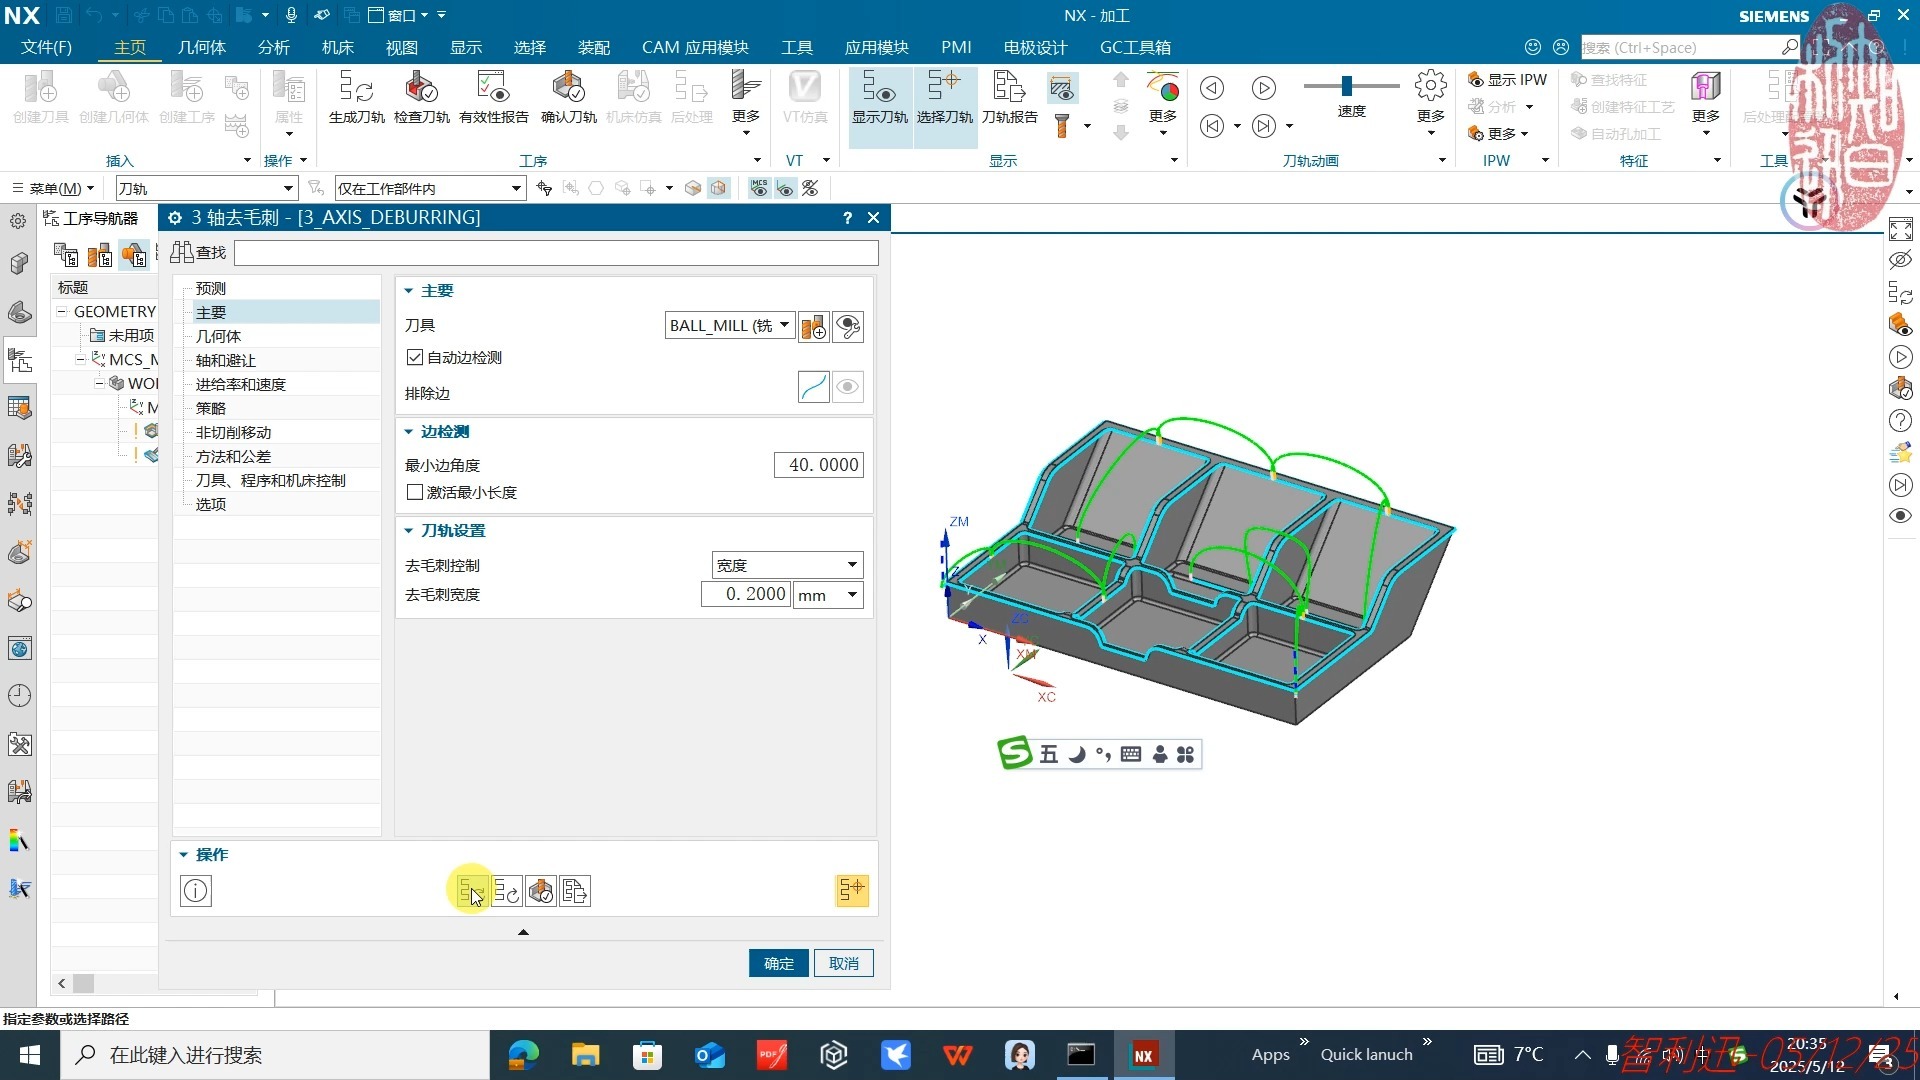
Task: Adjust the 速度 animation slider
Action: click(x=1347, y=86)
